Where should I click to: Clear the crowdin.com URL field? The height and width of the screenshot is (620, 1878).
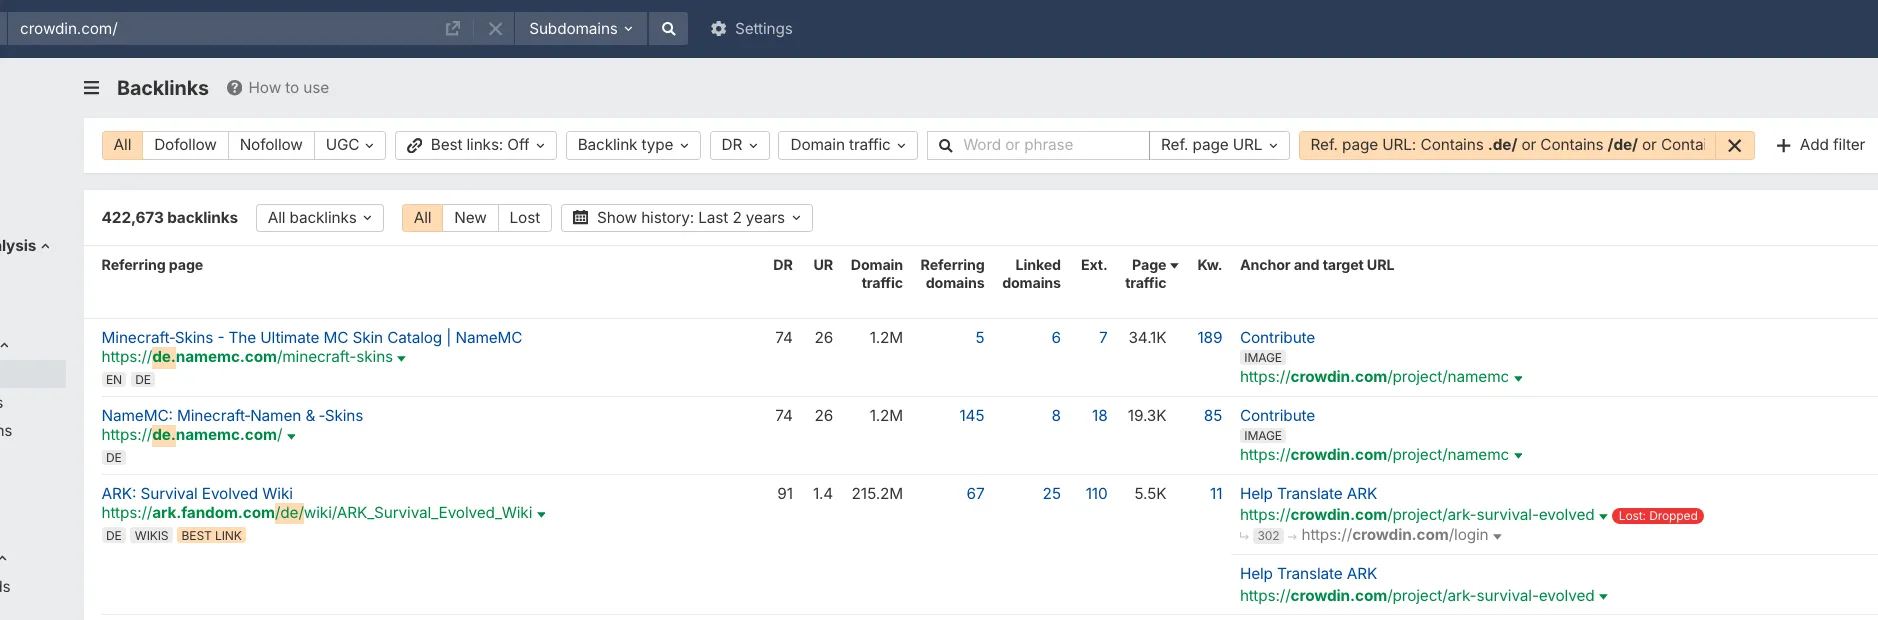495,29
